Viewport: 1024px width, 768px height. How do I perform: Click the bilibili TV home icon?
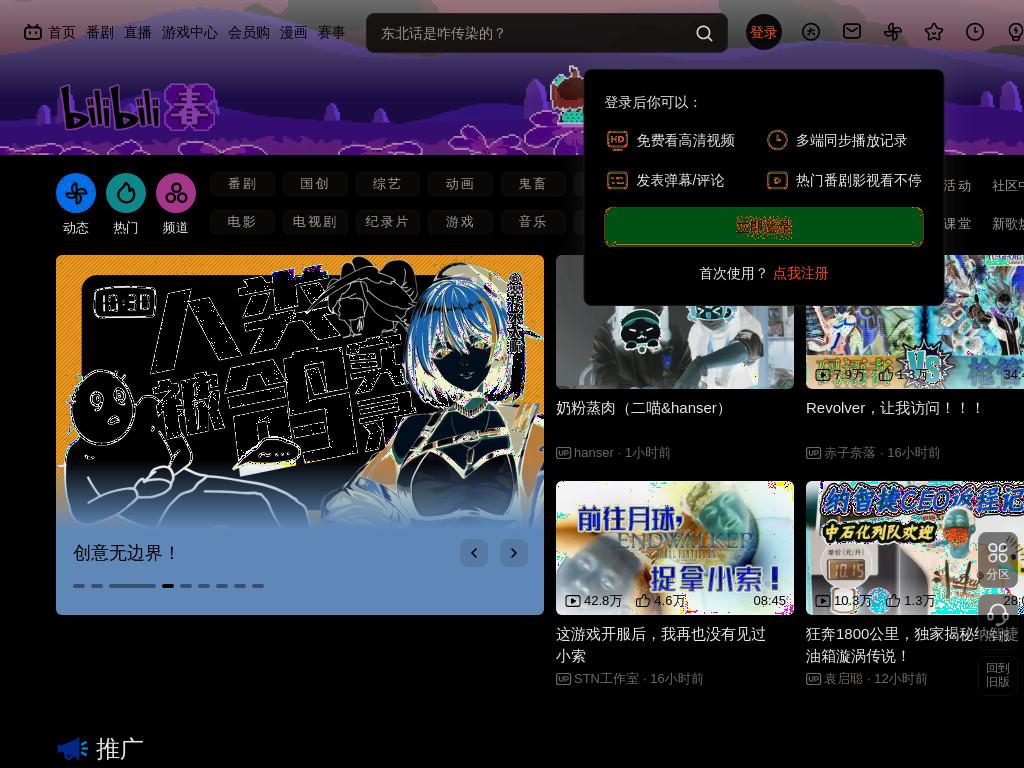(x=33, y=32)
